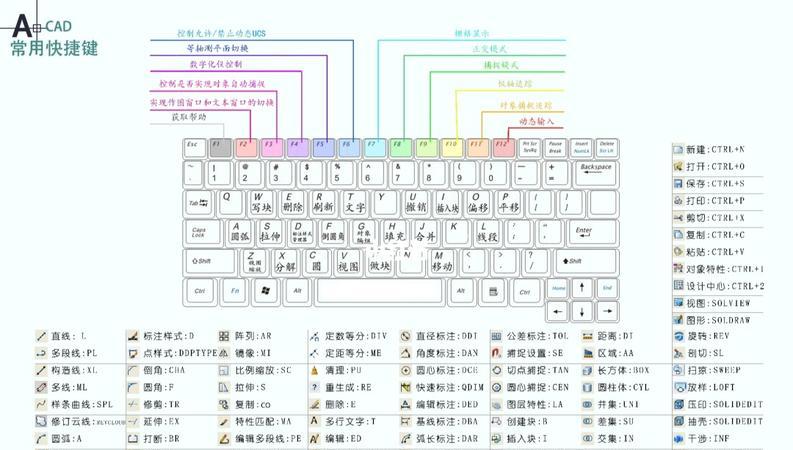Click the Caps Lock key

(x=202, y=232)
